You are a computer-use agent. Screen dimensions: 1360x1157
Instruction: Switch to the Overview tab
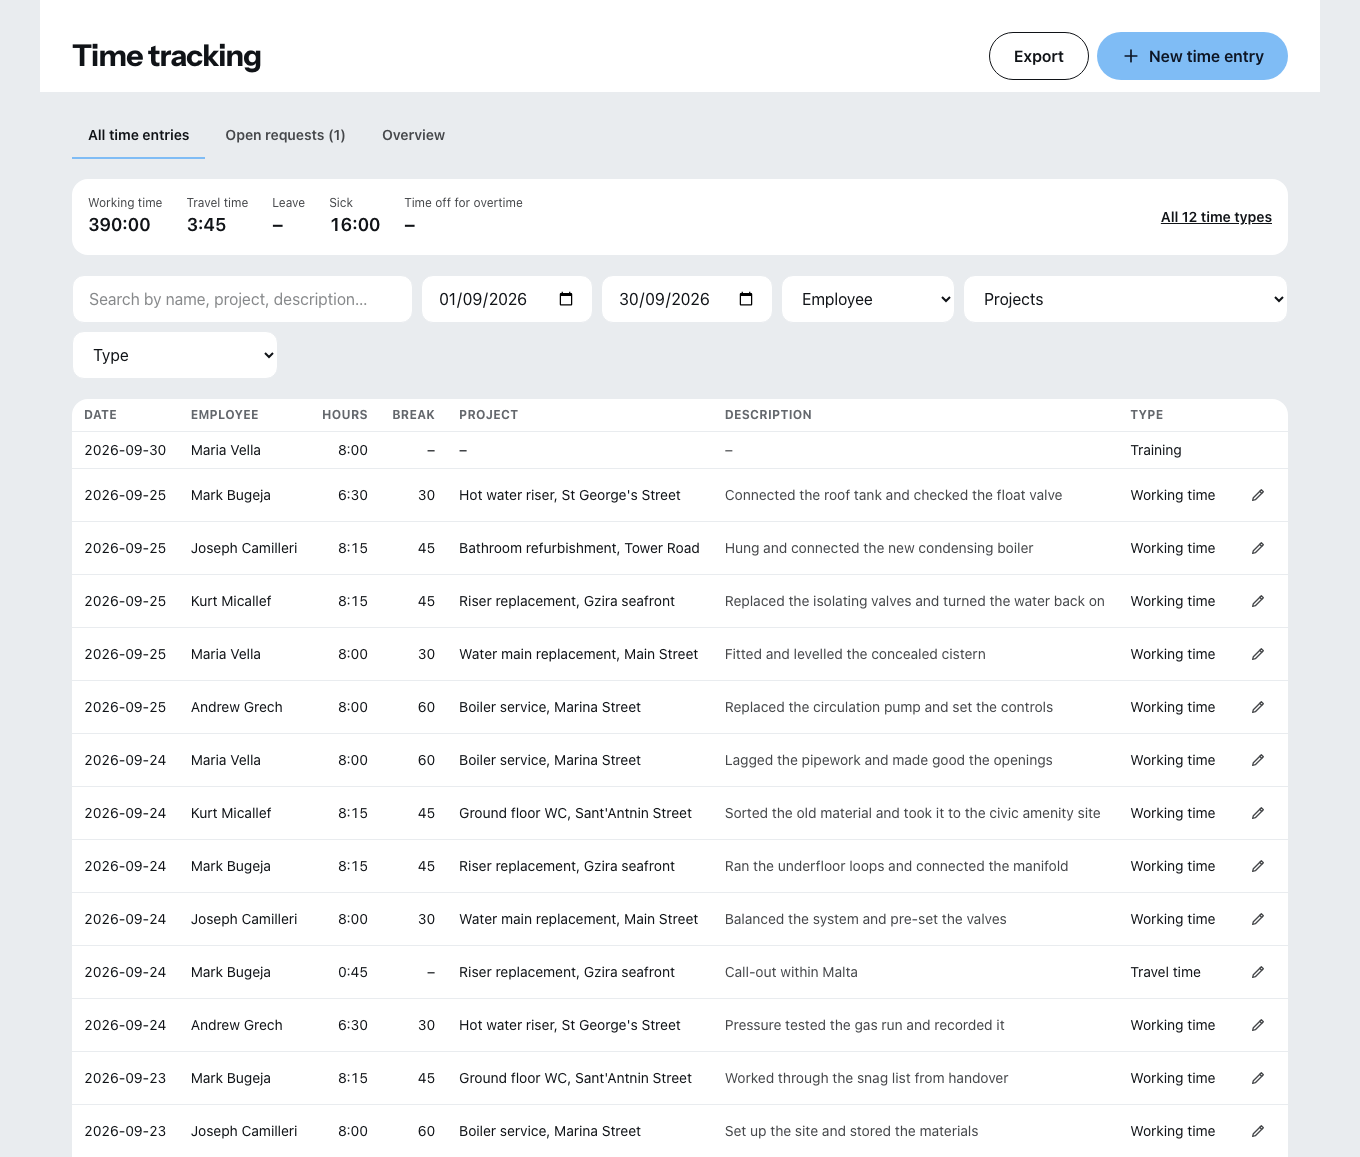point(413,135)
